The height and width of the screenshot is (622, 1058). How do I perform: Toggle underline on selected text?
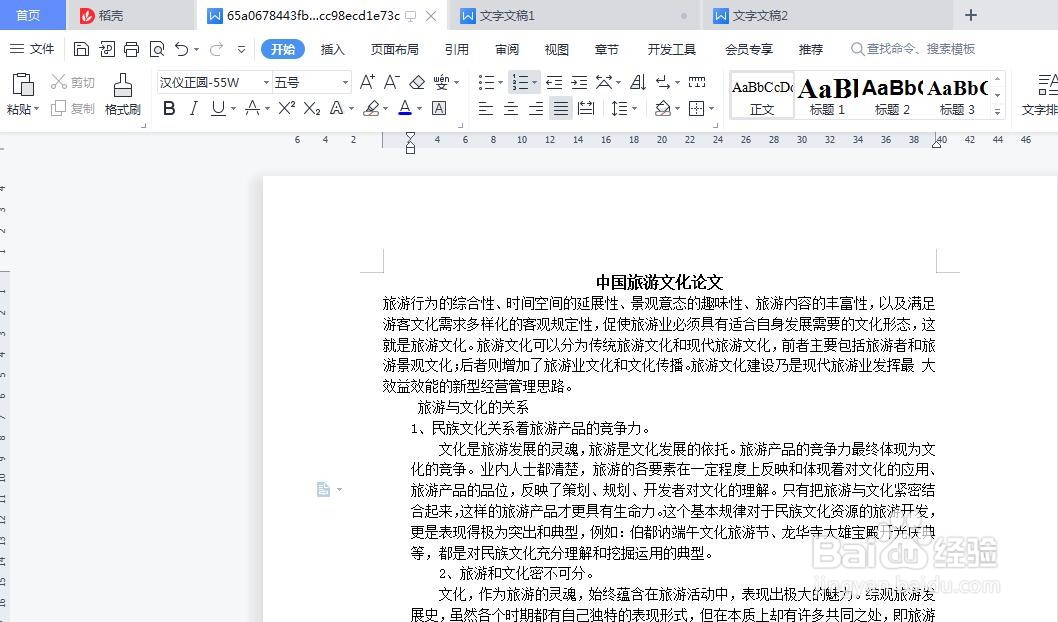pos(219,109)
